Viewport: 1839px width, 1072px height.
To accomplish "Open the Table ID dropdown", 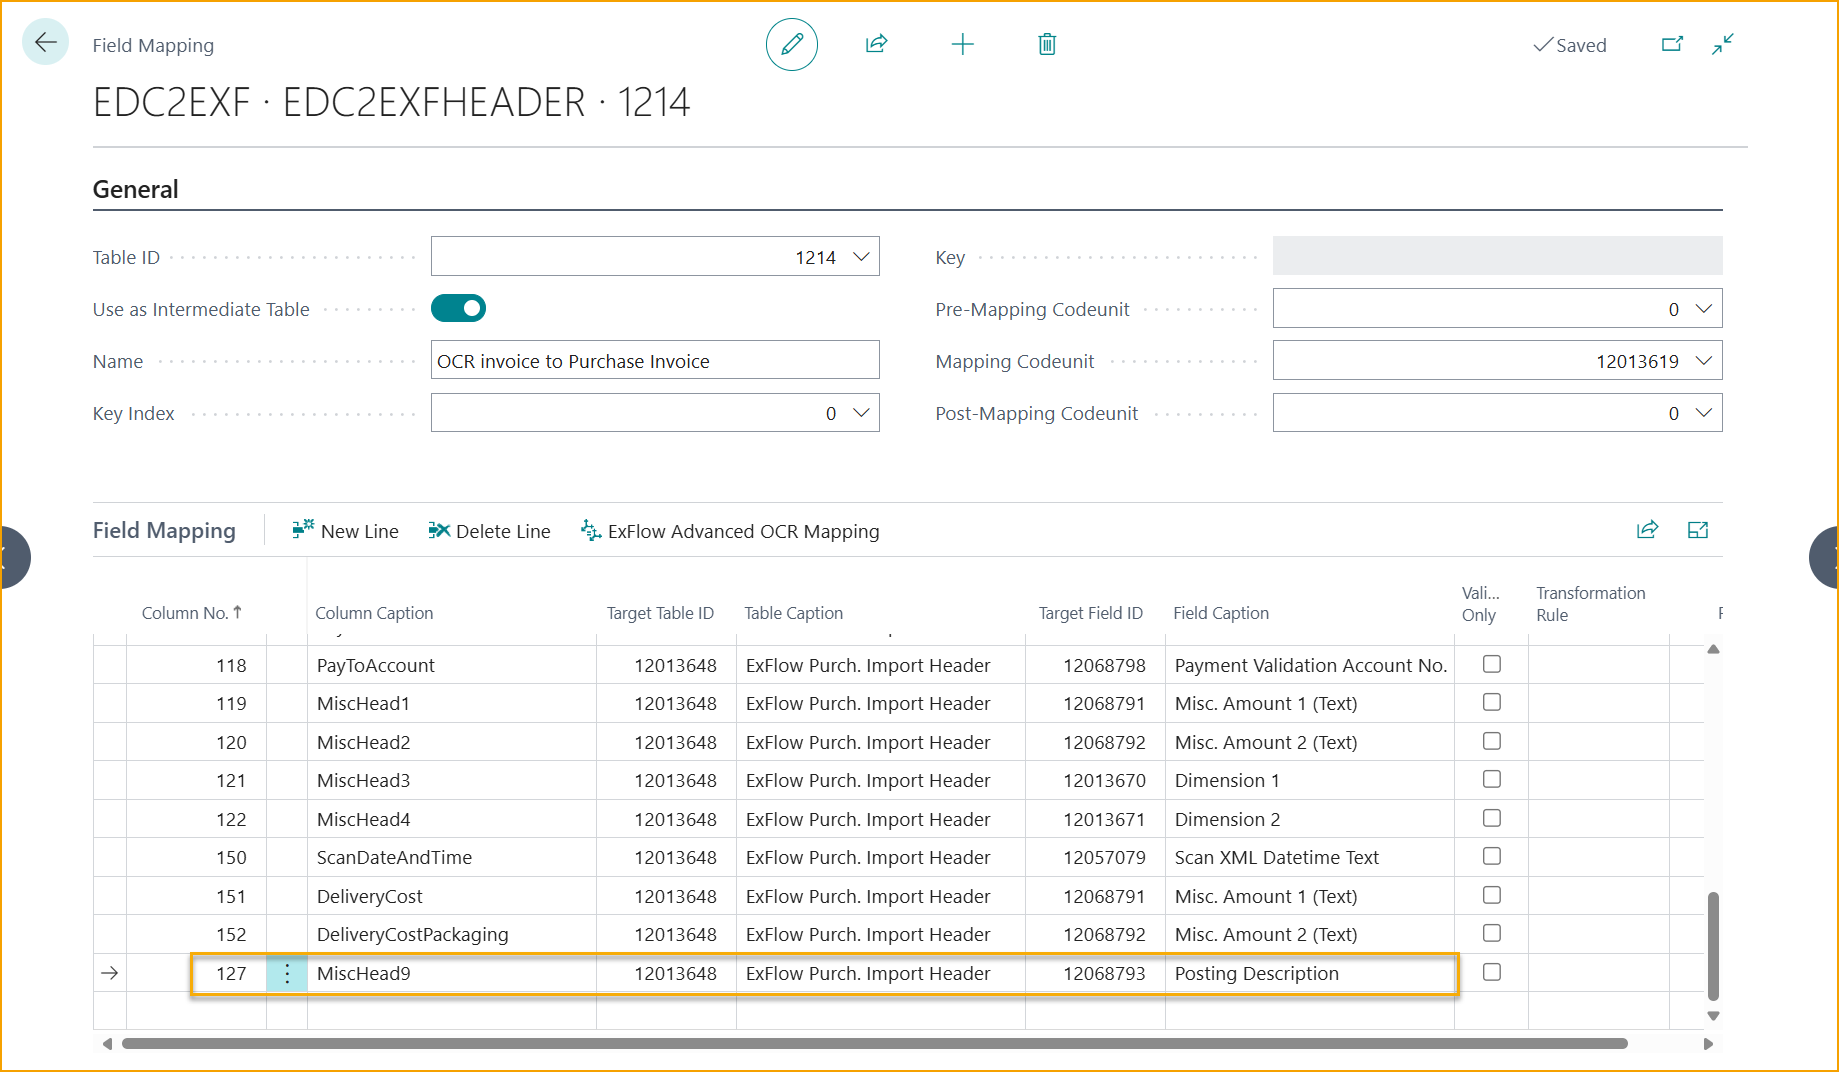I will coord(861,257).
